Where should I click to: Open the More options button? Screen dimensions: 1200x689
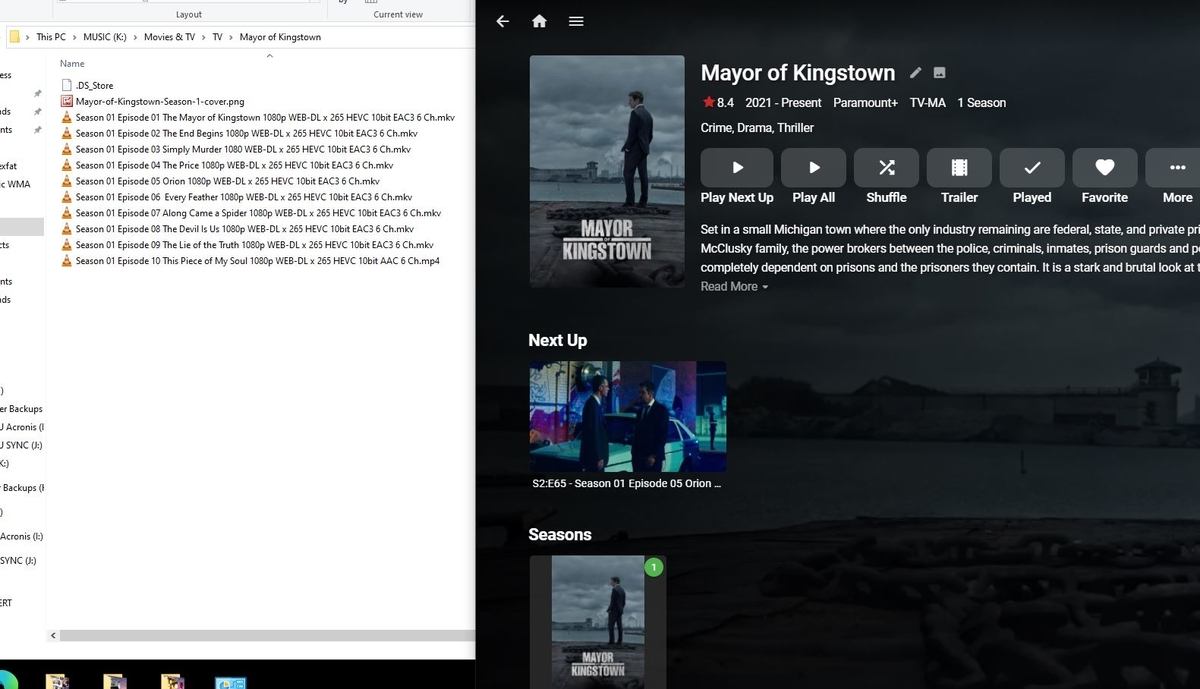click(1176, 168)
